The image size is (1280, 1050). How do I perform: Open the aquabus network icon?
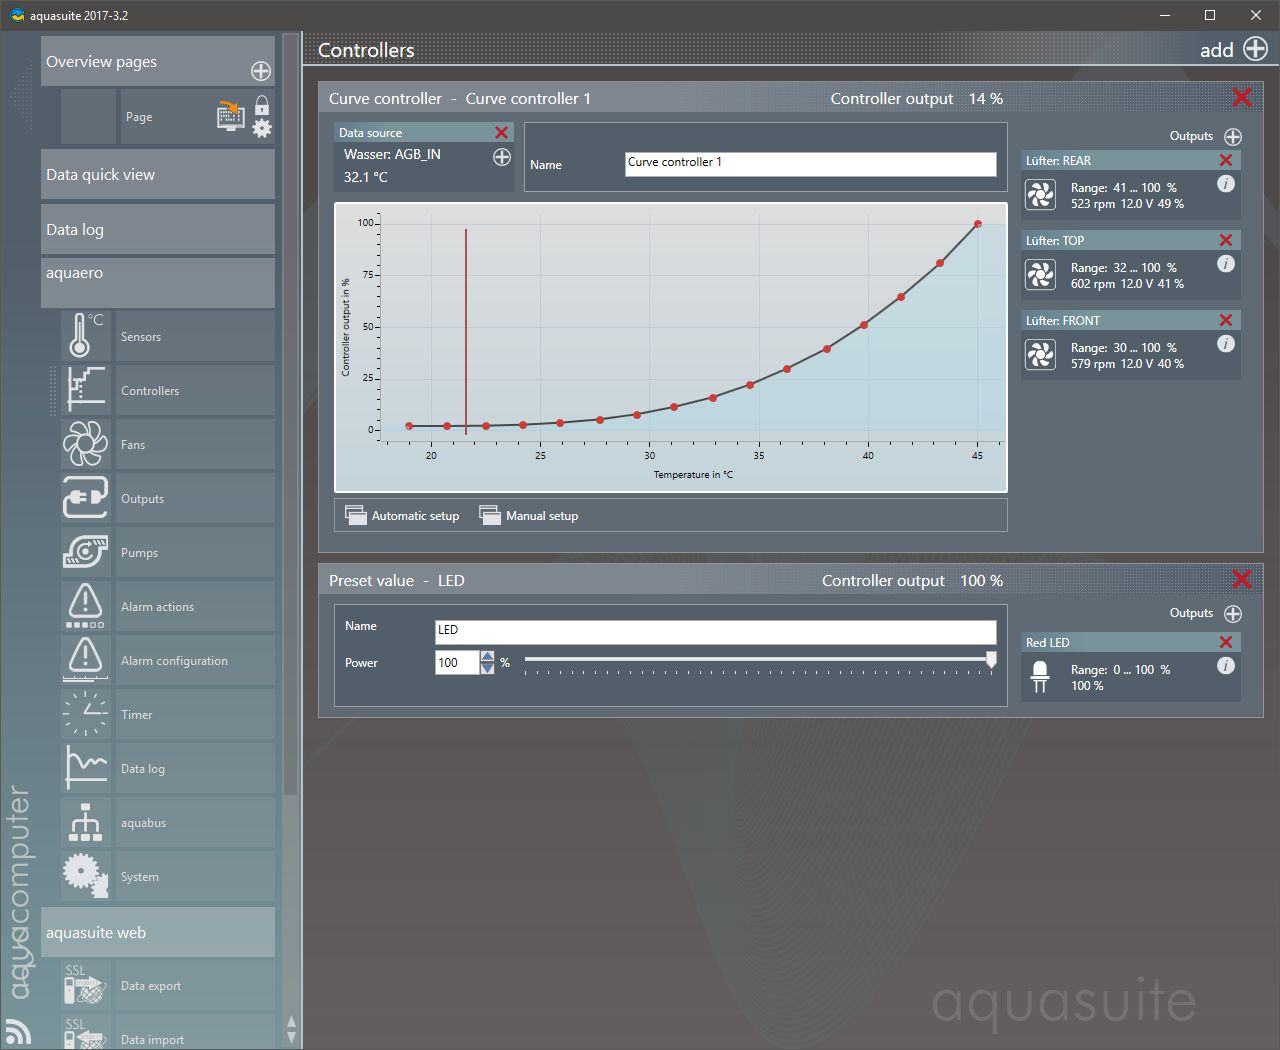click(x=86, y=821)
